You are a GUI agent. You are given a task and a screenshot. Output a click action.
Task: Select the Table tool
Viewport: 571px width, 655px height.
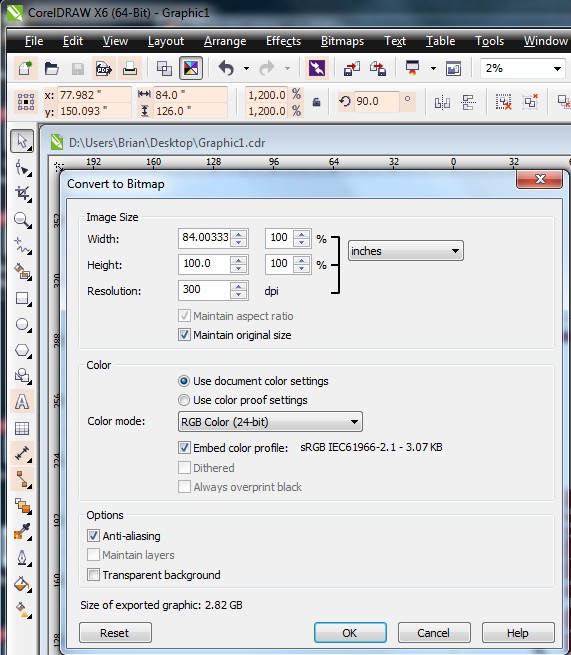pyautogui.click(x=22, y=428)
